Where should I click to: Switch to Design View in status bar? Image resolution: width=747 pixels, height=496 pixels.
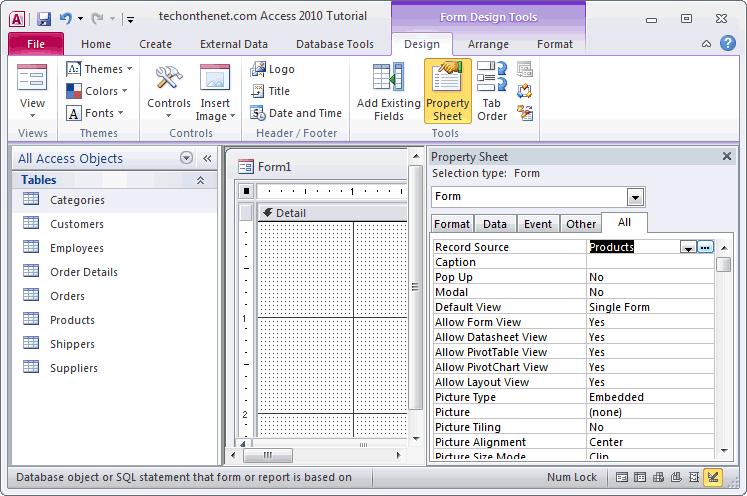coord(713,478)
